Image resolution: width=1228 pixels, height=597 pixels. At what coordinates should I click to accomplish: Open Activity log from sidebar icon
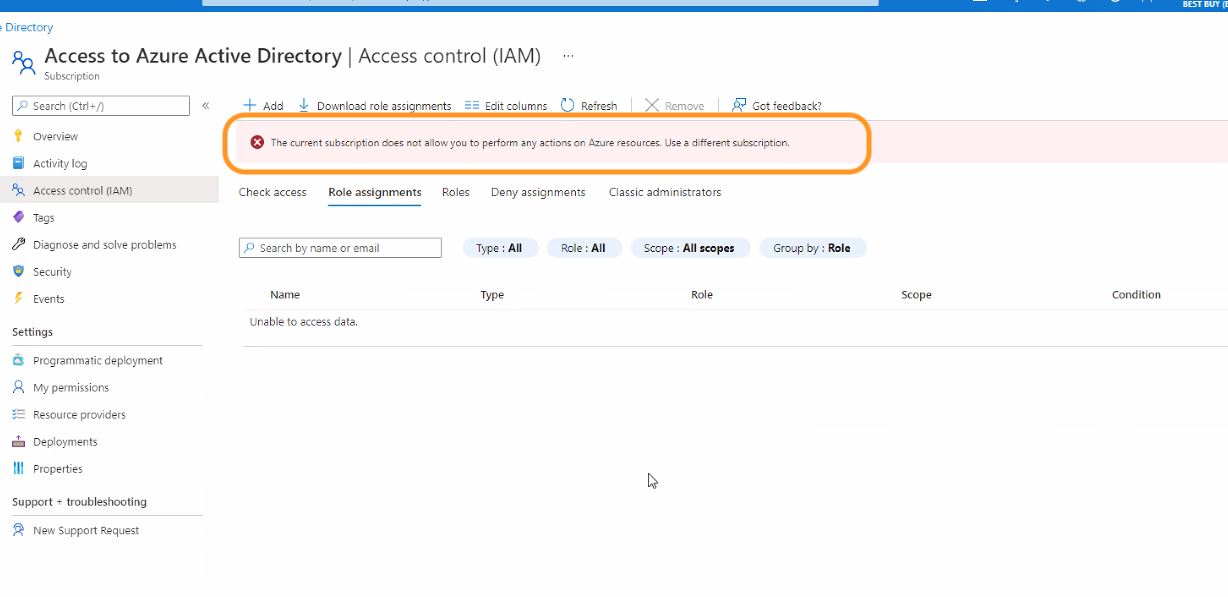pos(18,163)
